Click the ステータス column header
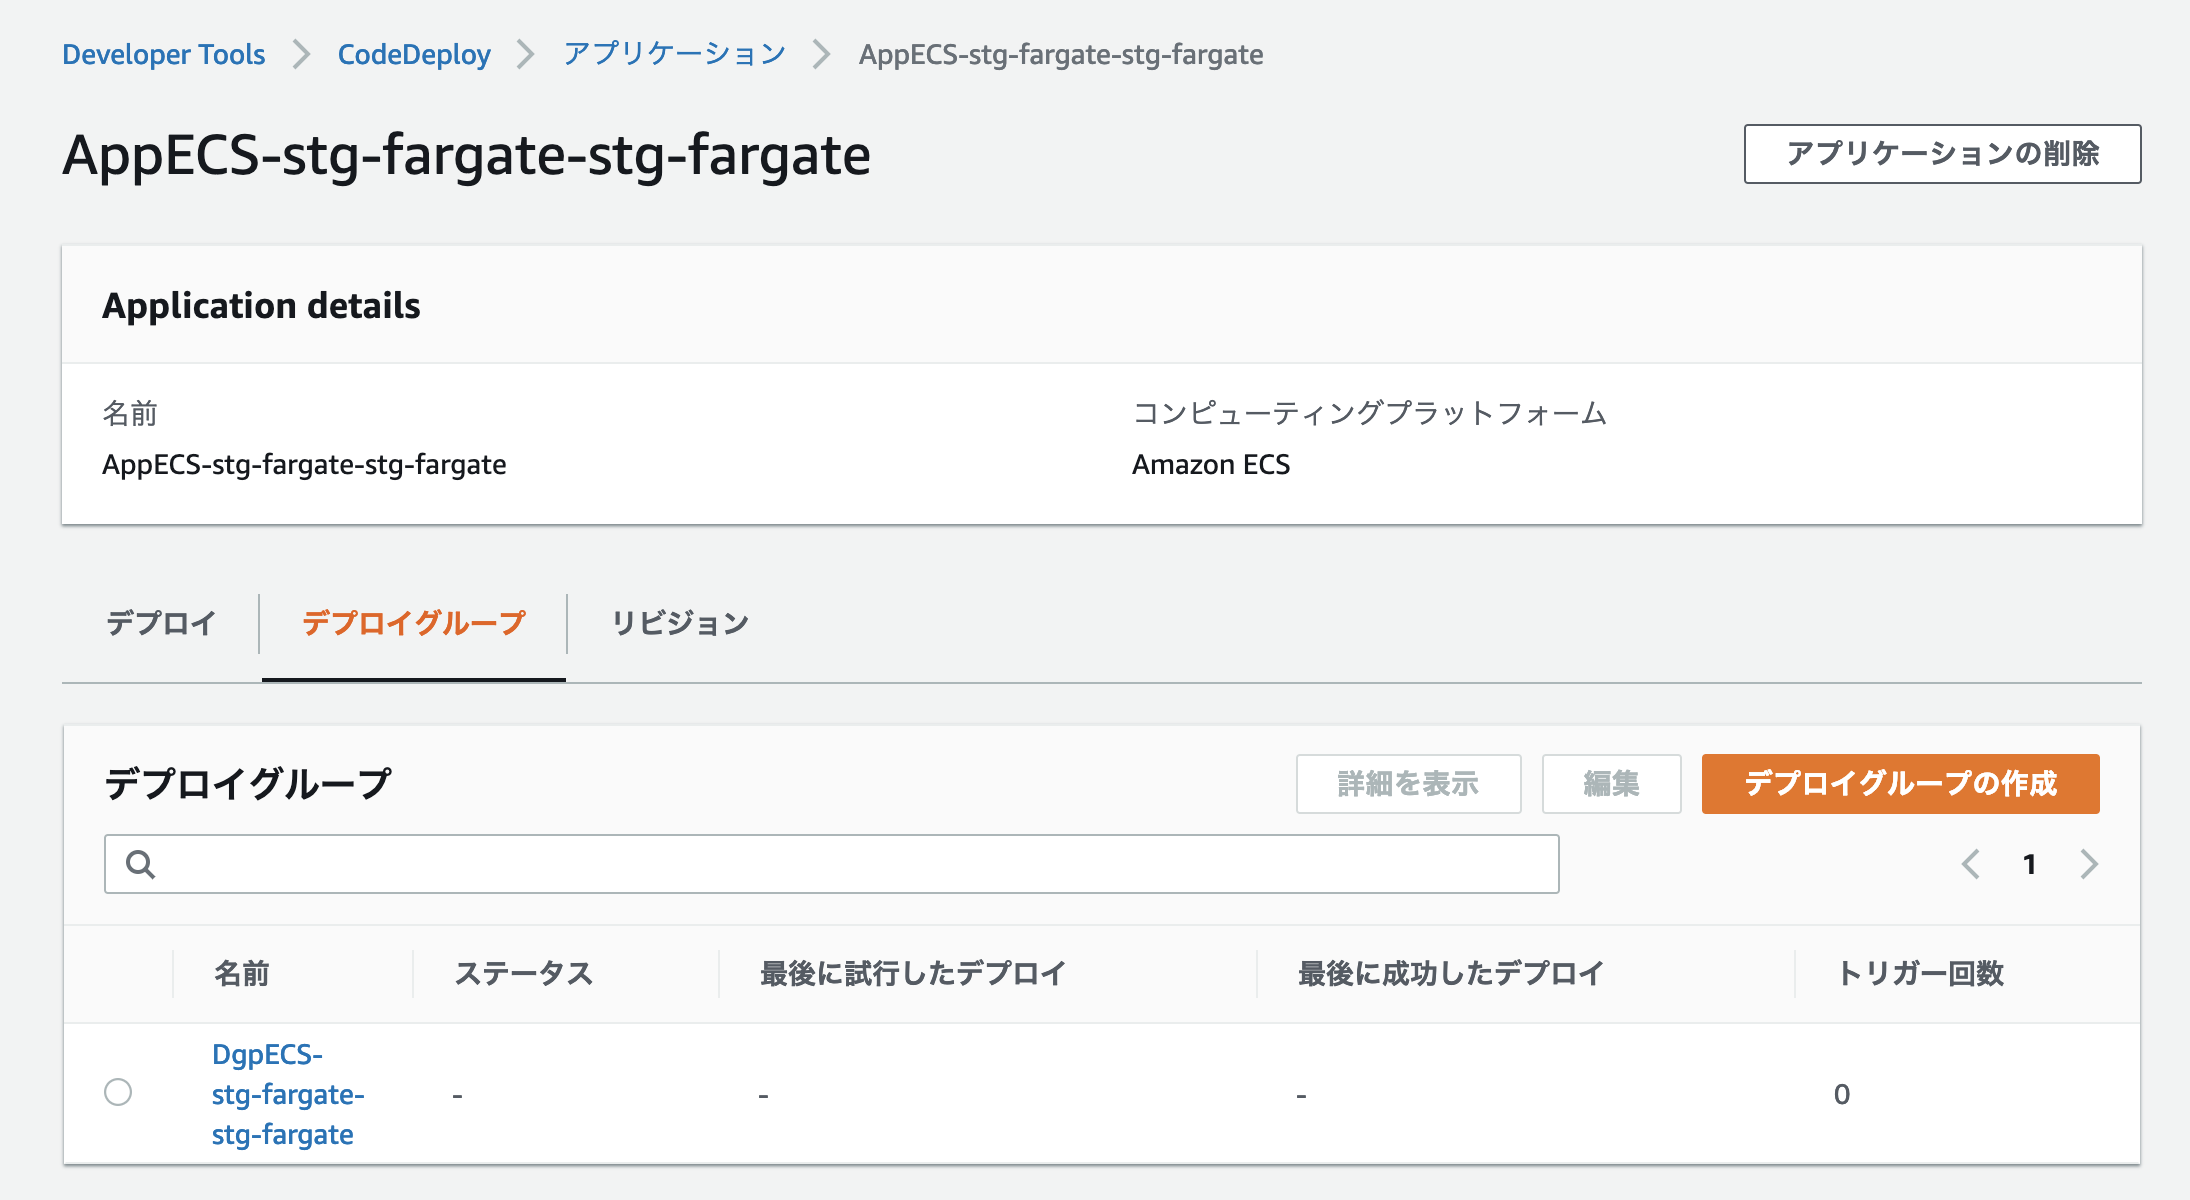2190x1200 pixels. pyautogui.click(x=524, y=973)
